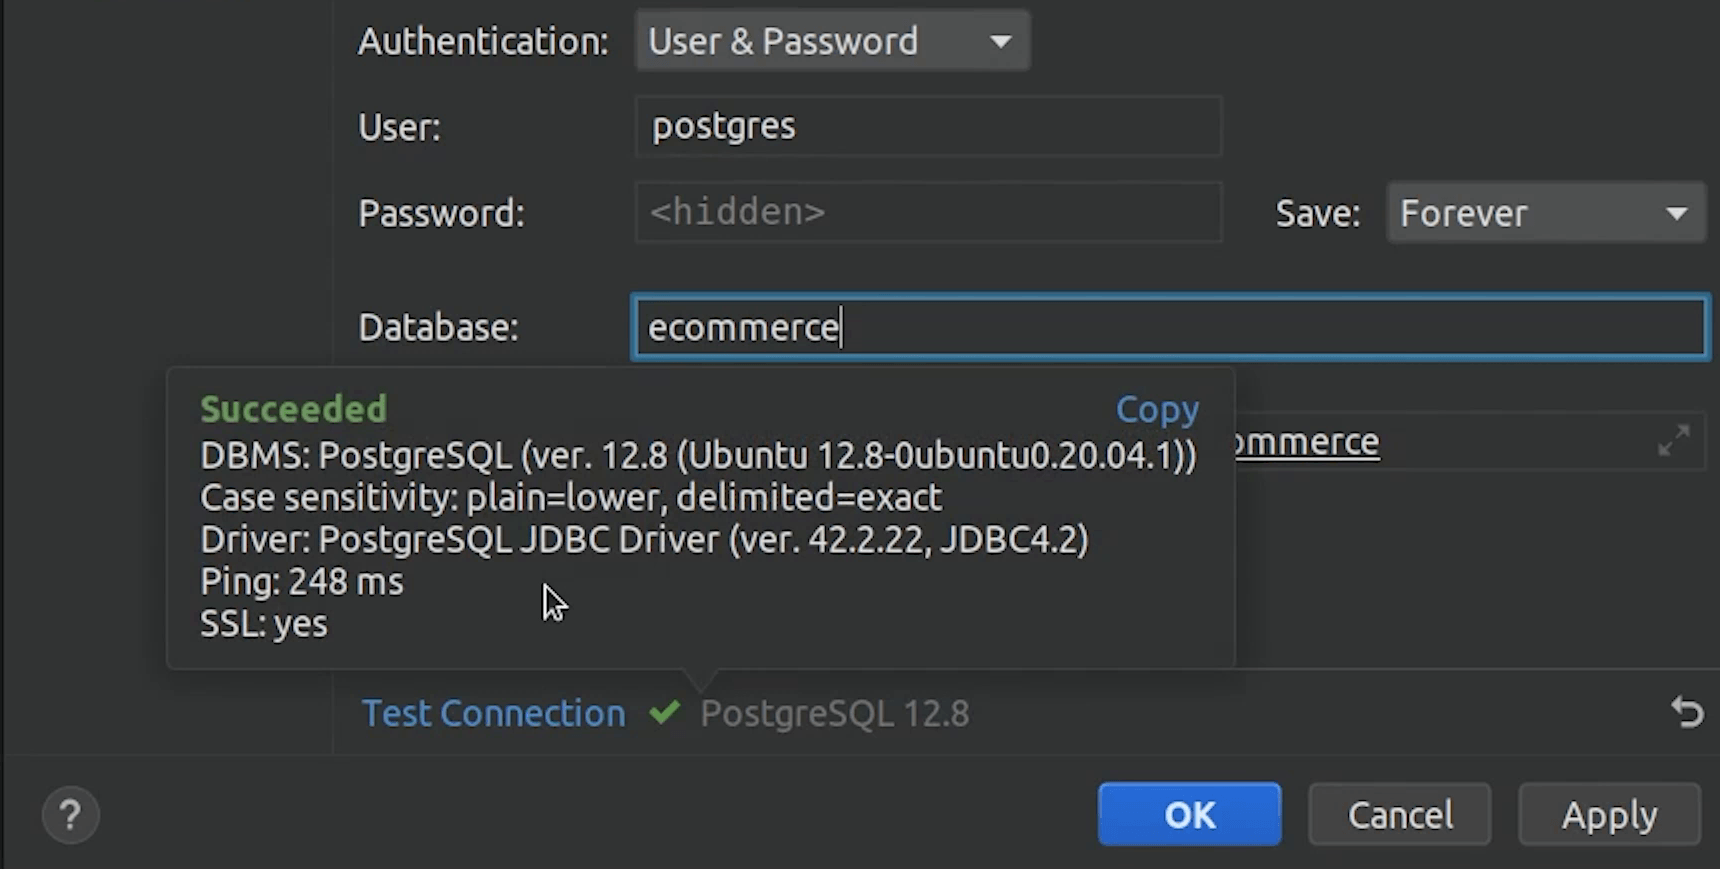
Task: Click the Help question mark icon
Action: click(x=70, y=815)
